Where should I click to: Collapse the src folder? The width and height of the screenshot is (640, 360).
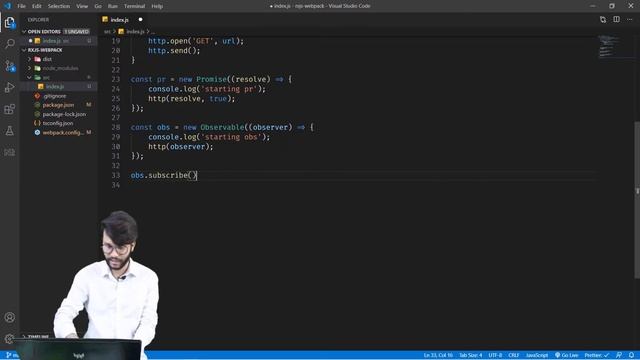click(x=46, y=77)
